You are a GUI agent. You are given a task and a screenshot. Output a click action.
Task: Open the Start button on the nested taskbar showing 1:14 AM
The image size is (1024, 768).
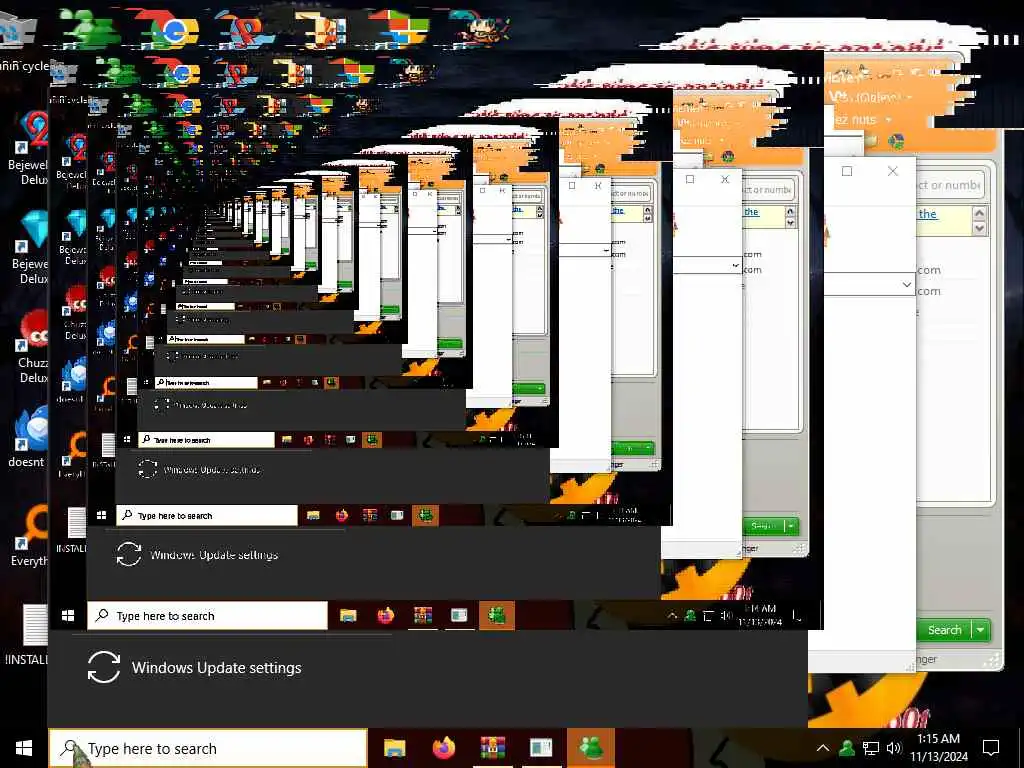68,615
